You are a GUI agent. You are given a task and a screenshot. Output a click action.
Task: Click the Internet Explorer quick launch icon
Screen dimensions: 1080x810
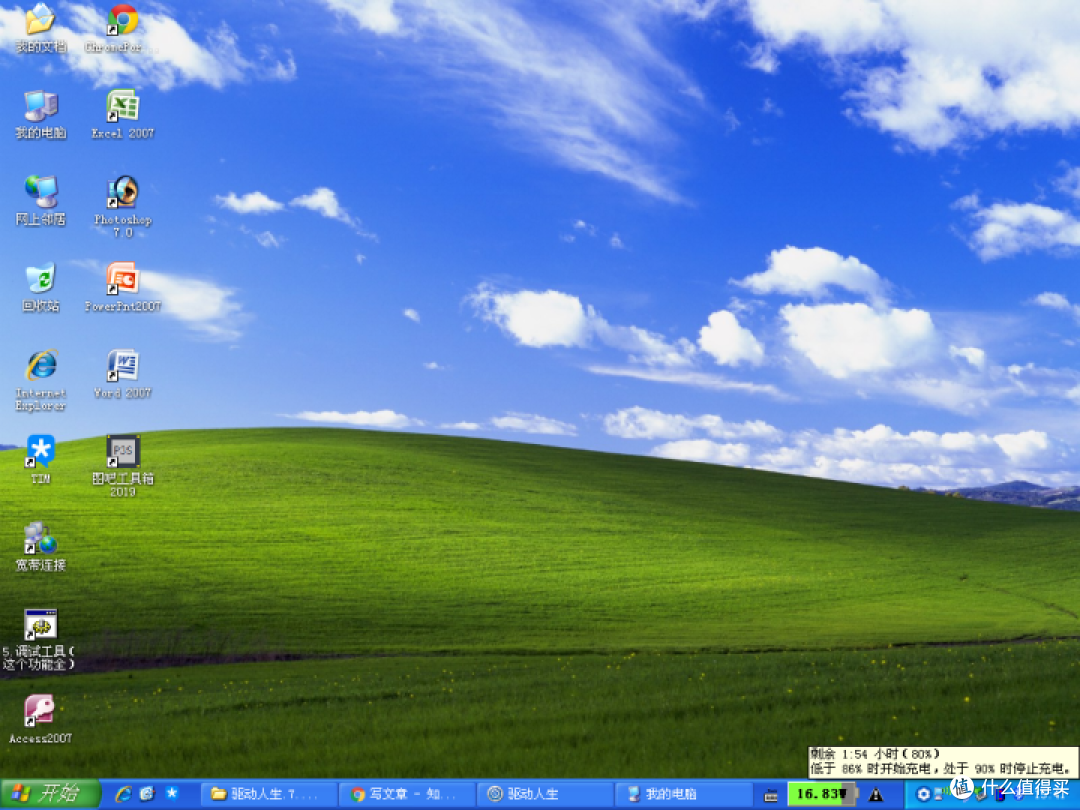124,794
